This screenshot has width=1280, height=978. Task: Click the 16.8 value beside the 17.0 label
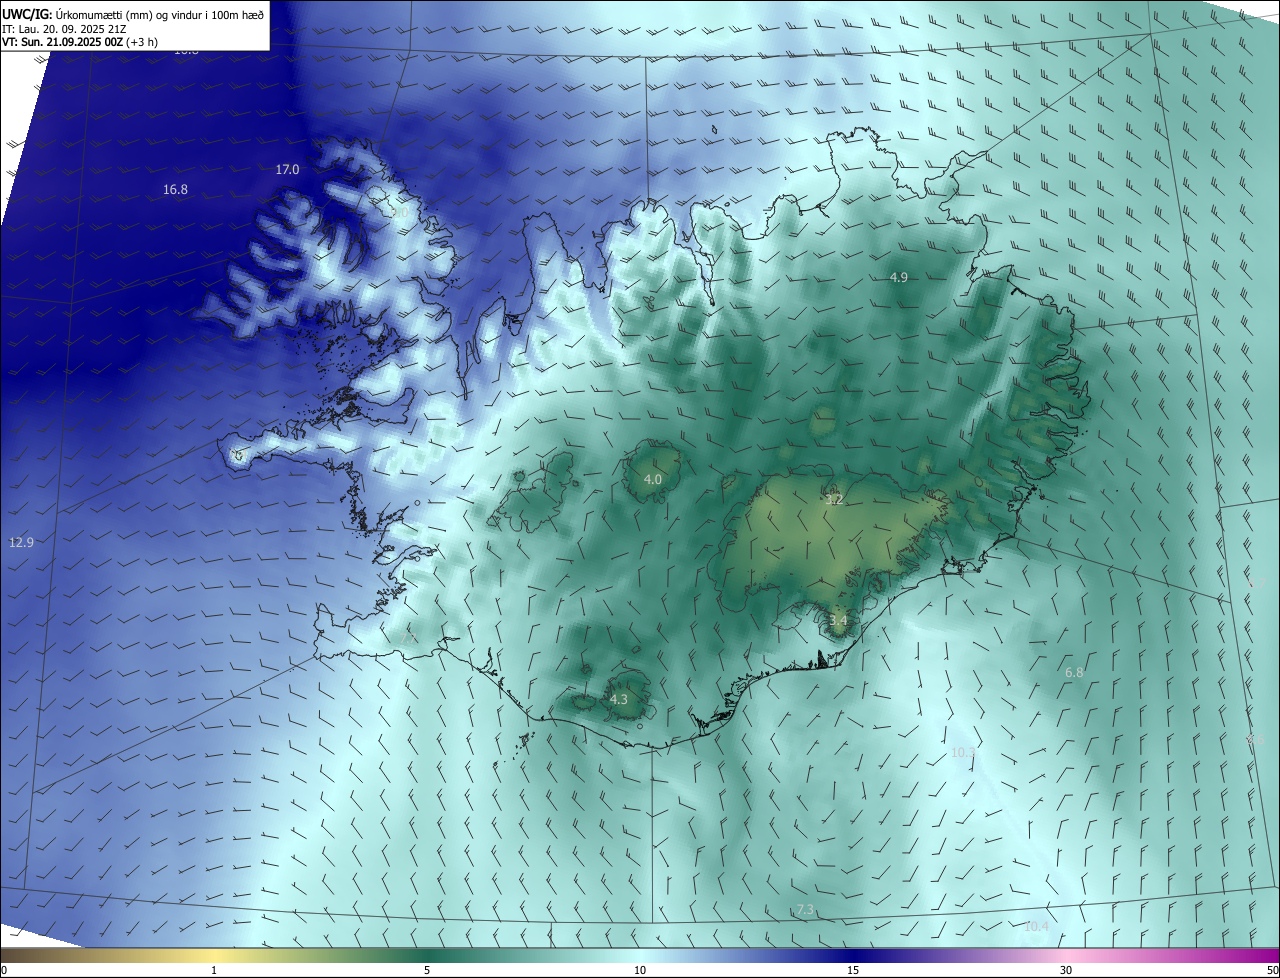coord(175,189)
